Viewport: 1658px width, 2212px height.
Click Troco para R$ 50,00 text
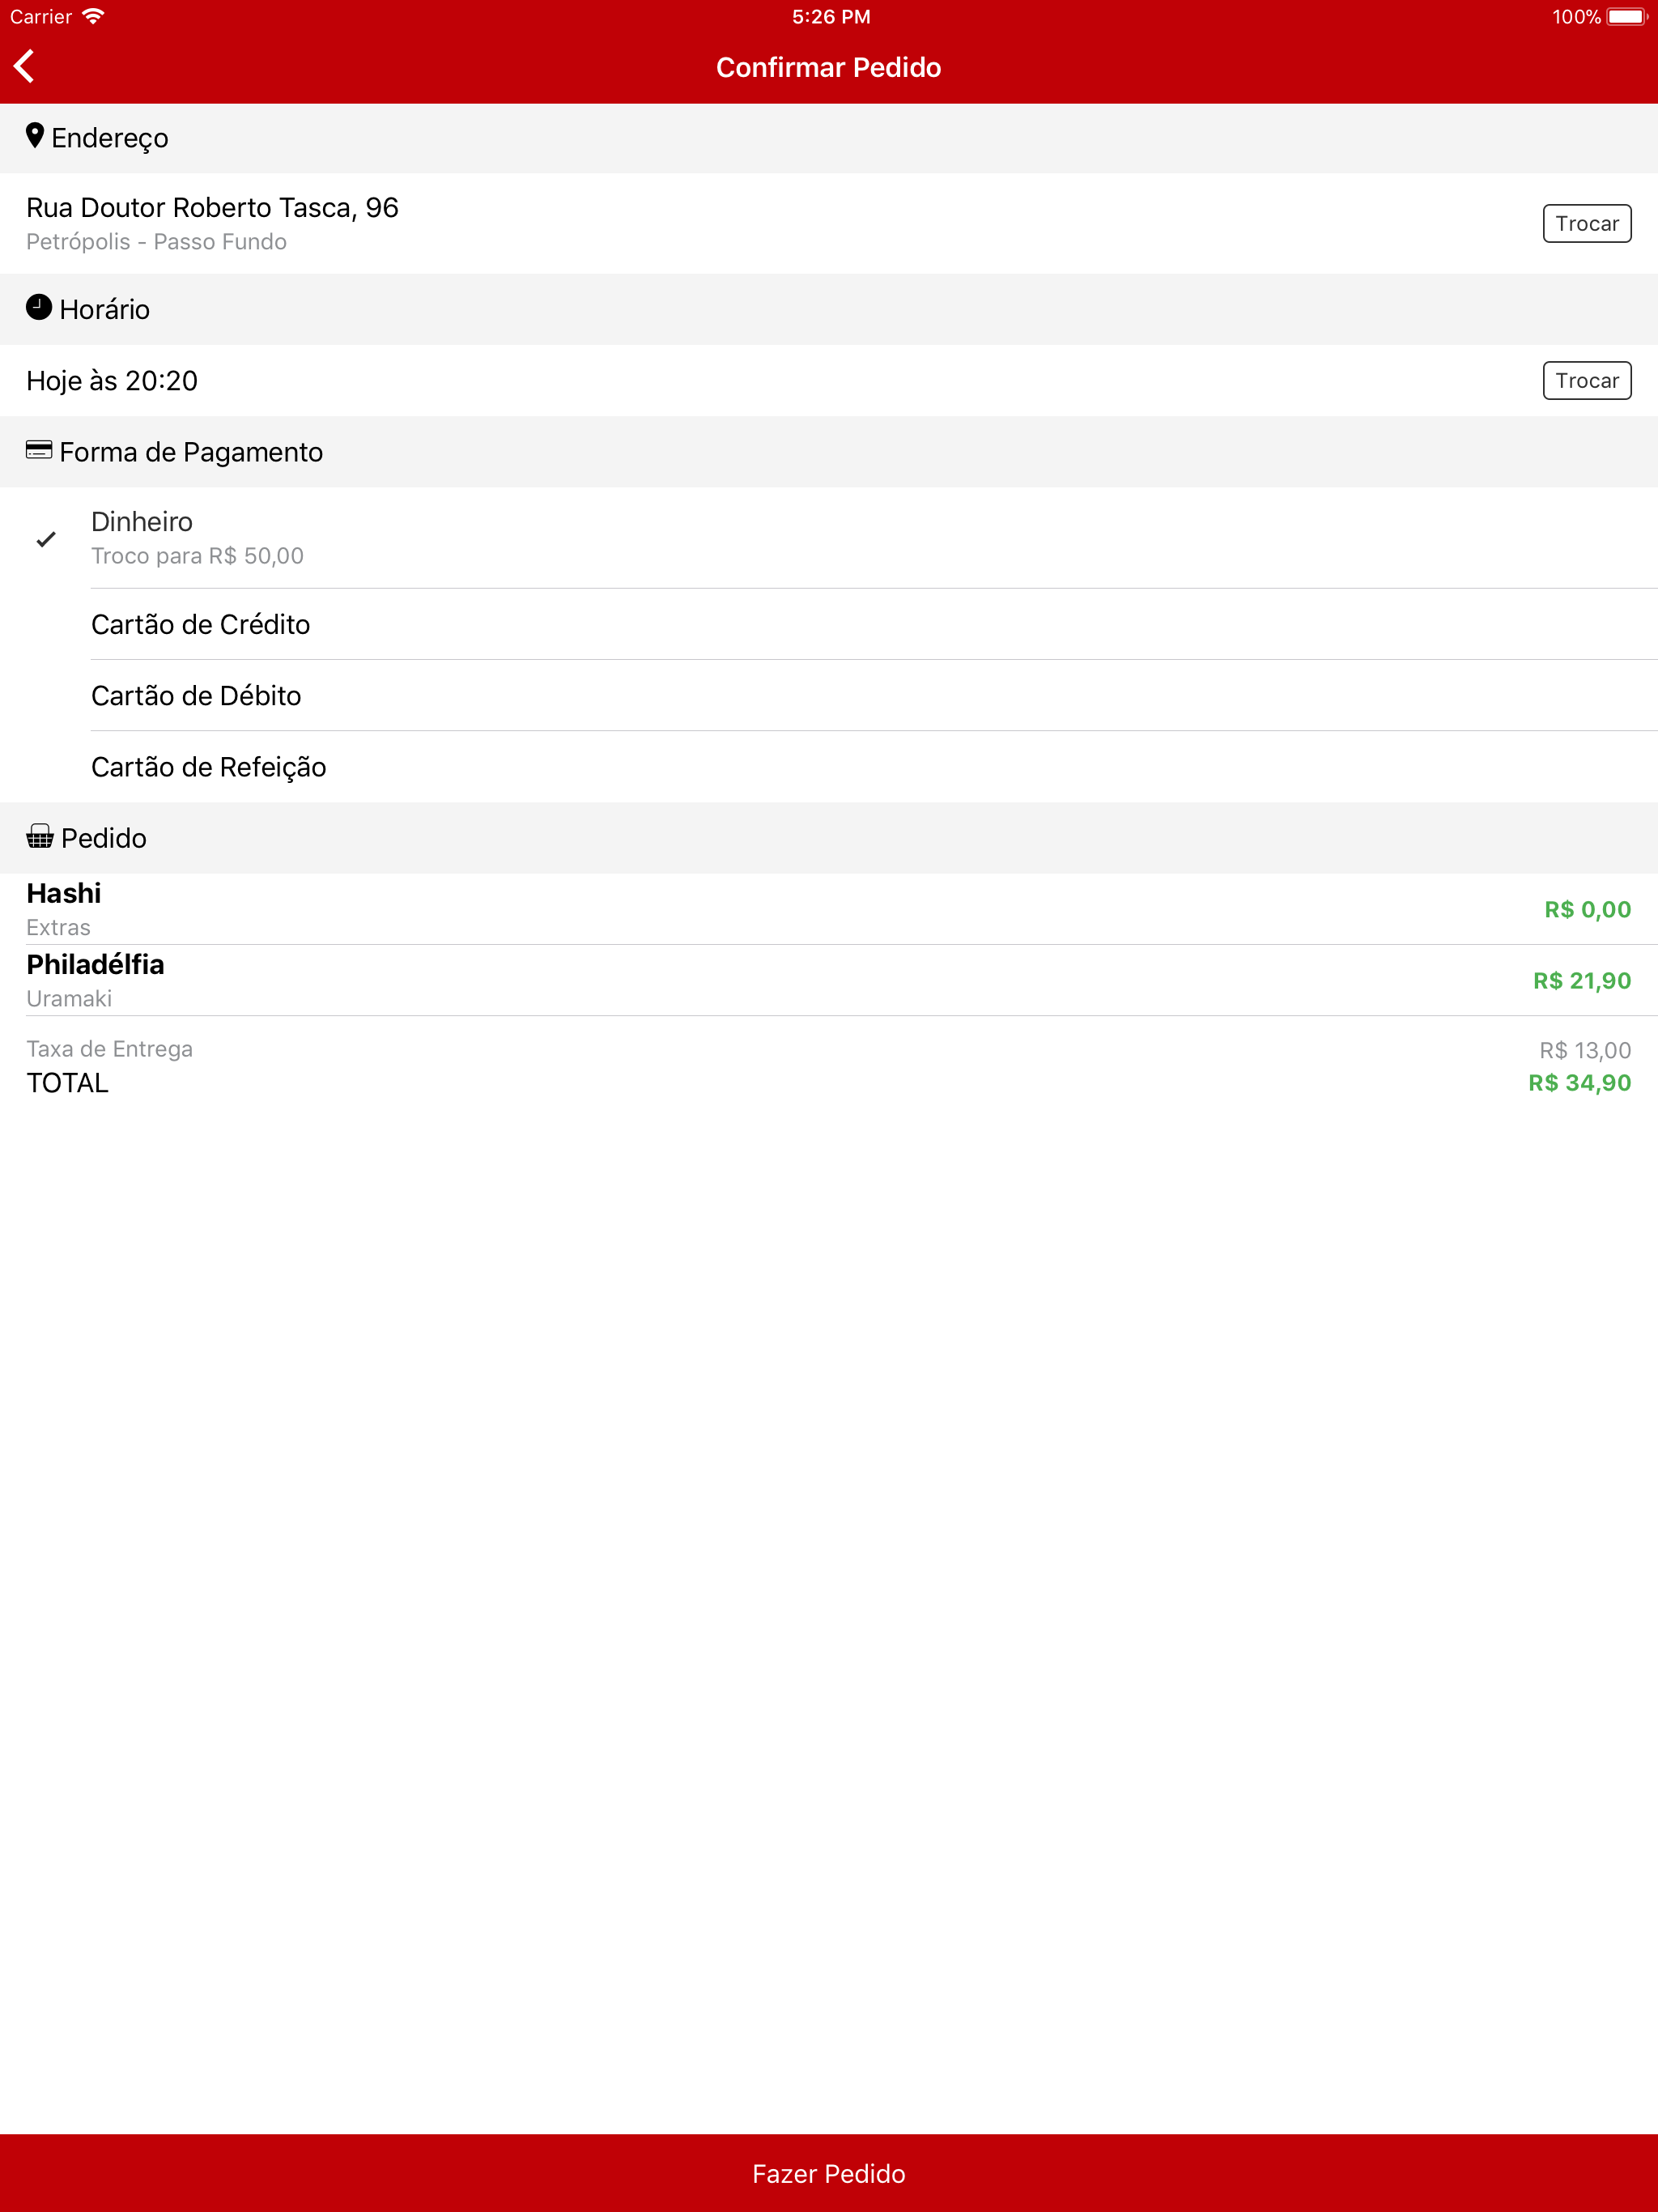click(197, 556)
